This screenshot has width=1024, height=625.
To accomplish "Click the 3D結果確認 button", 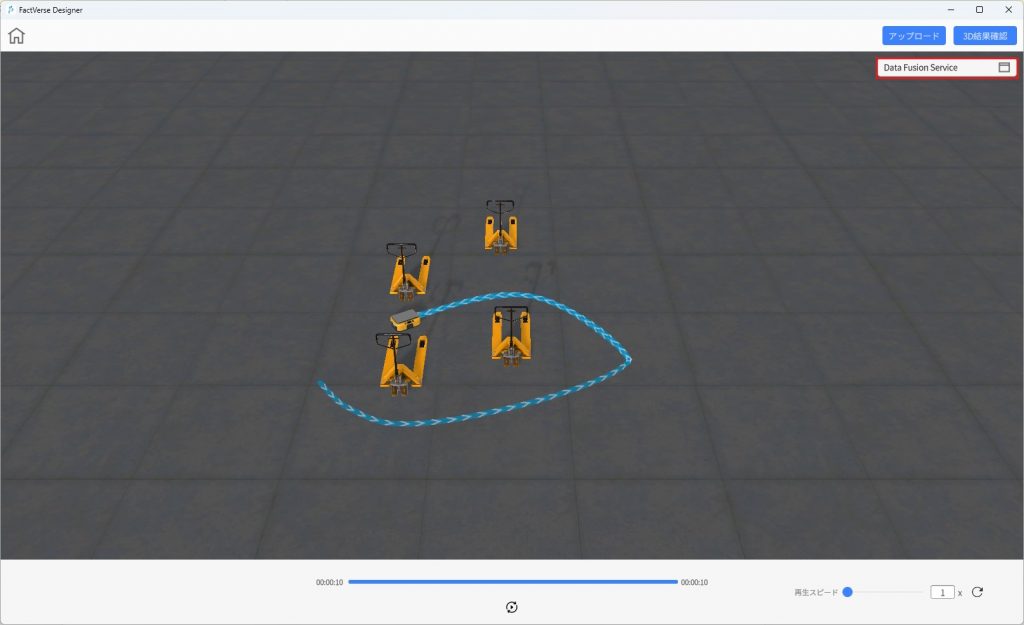I will pos(984,36).
